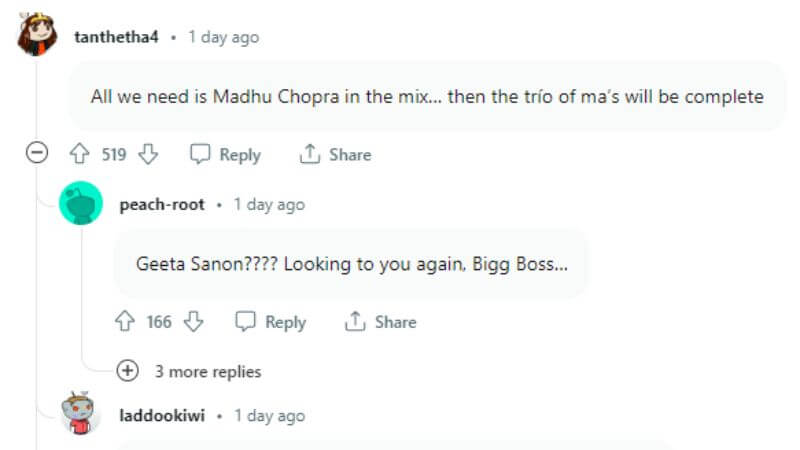The image size is (800, 450).
Task: Open tanthetha4's profile avatar
Action: click(37, 36)
